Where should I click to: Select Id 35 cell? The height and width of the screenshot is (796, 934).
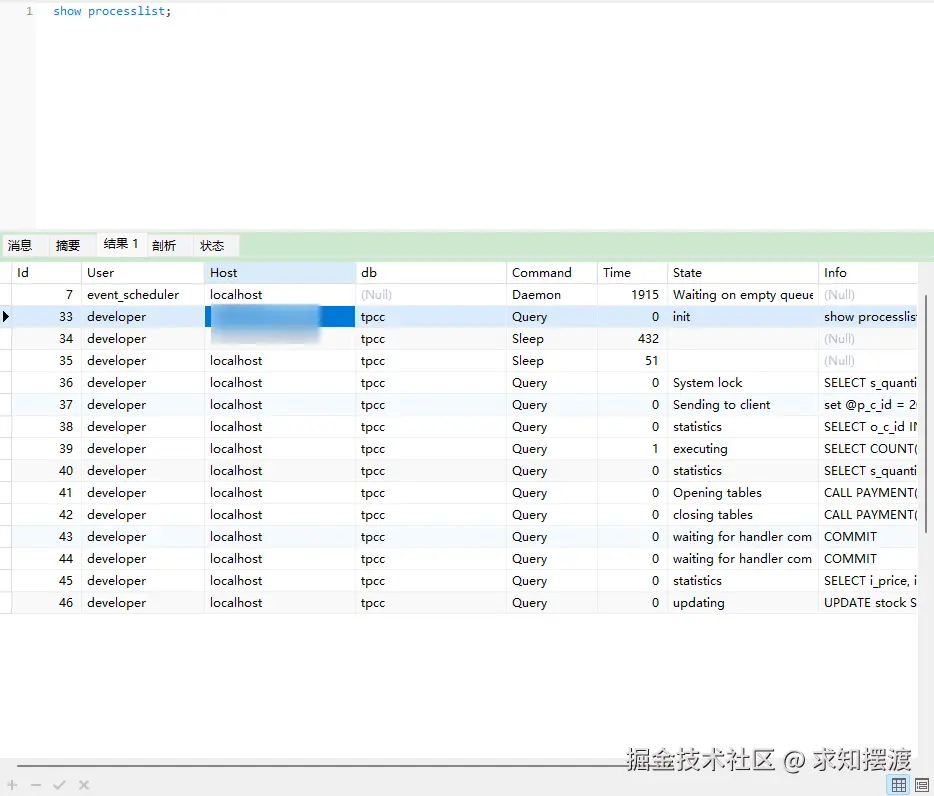(x=46, y=361)
